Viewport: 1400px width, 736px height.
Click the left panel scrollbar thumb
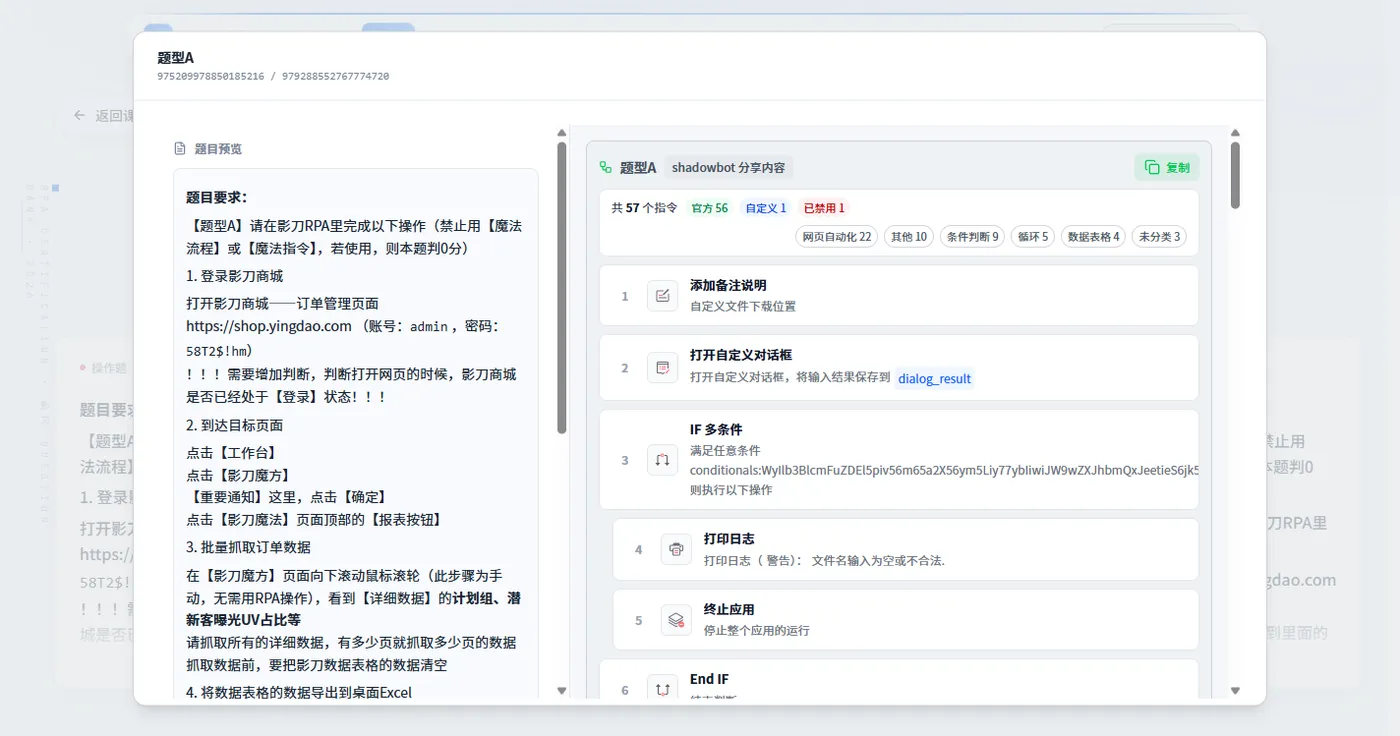562,288
